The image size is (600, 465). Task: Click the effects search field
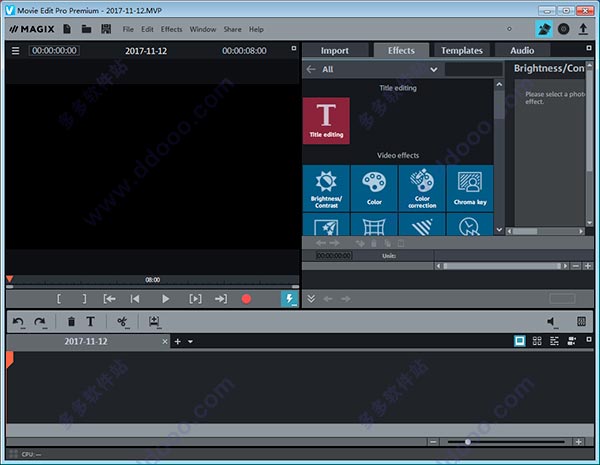474,69
